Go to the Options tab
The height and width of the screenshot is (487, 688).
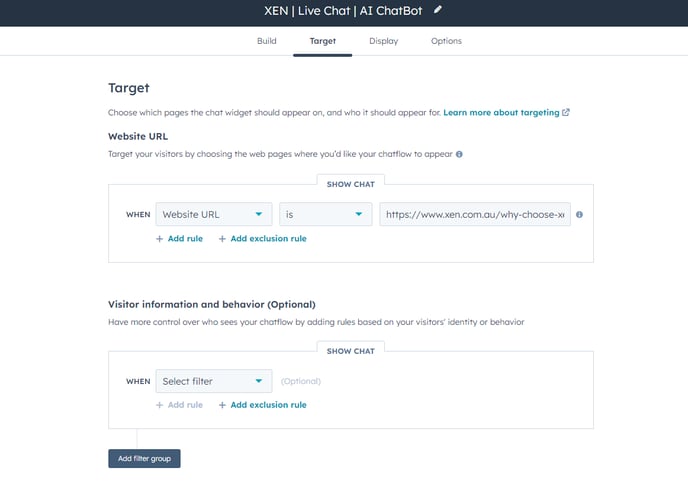click(446, 41)
